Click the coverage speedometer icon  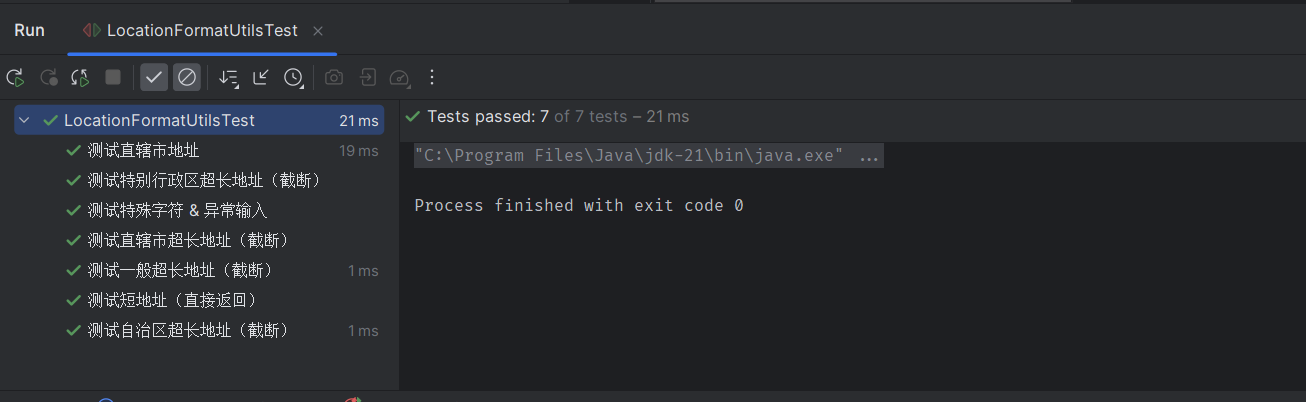pyautogui.click(x=399, y=77)
